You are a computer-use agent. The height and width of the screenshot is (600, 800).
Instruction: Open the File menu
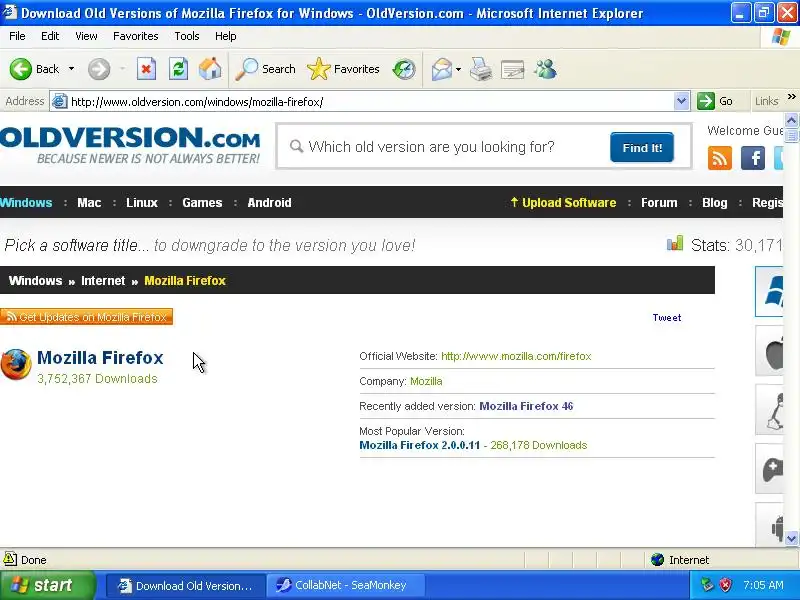17,36
